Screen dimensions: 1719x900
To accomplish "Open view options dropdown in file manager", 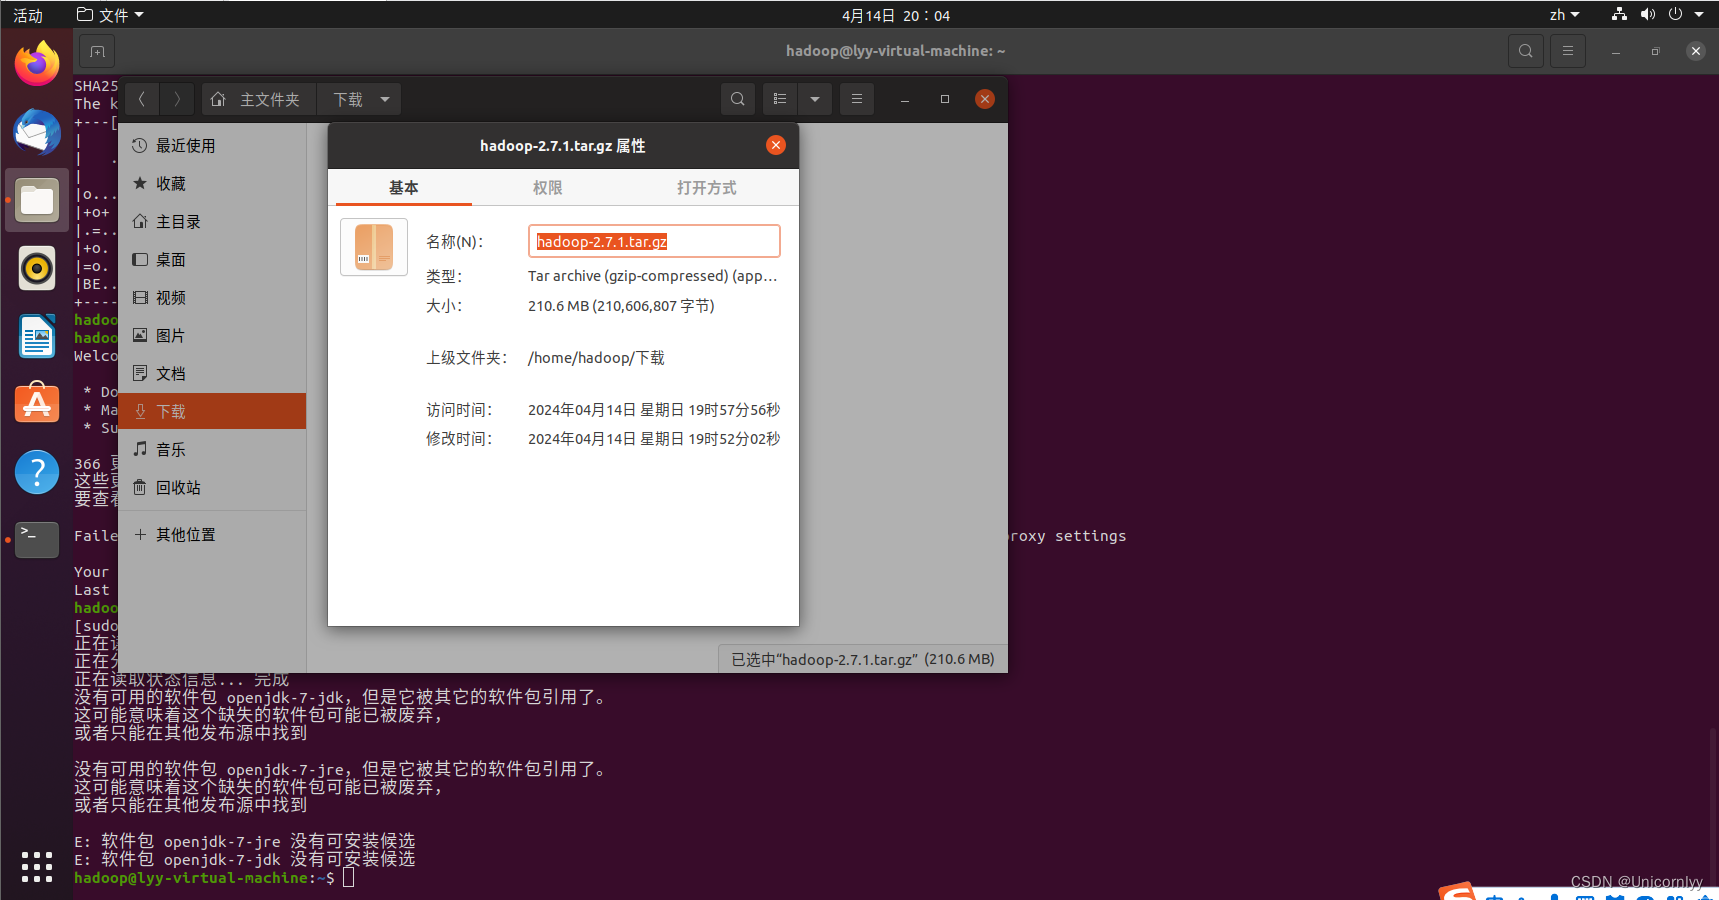I will pyautogui.click(x=815, y=99).
